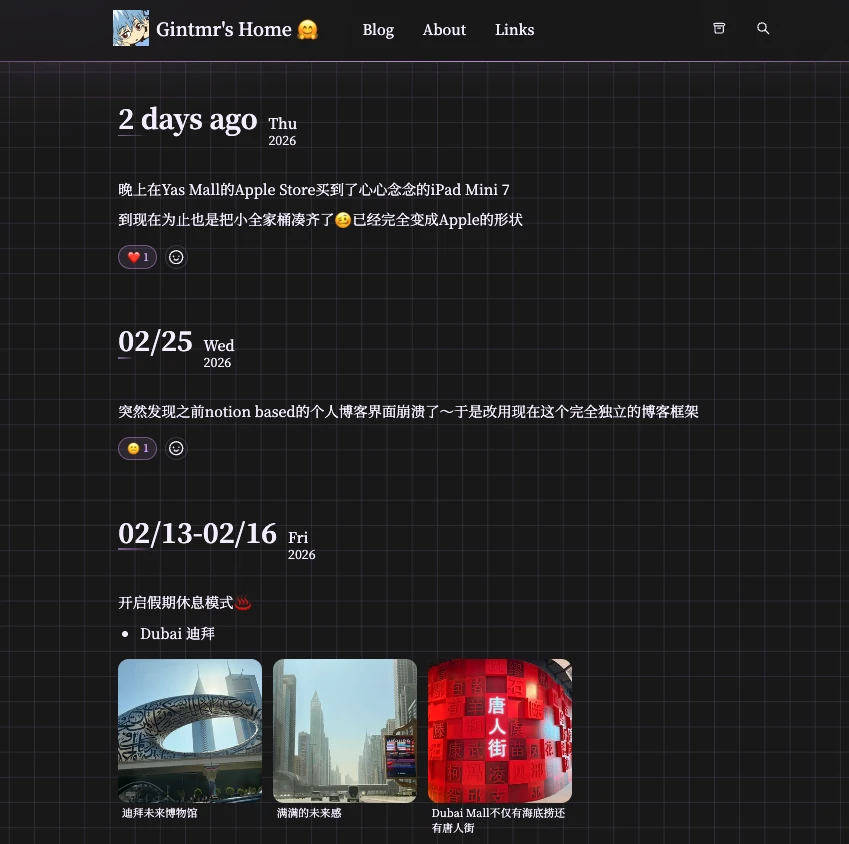
Task: Go to the About page
Action: pyautogui.click(x=444, y=30)
